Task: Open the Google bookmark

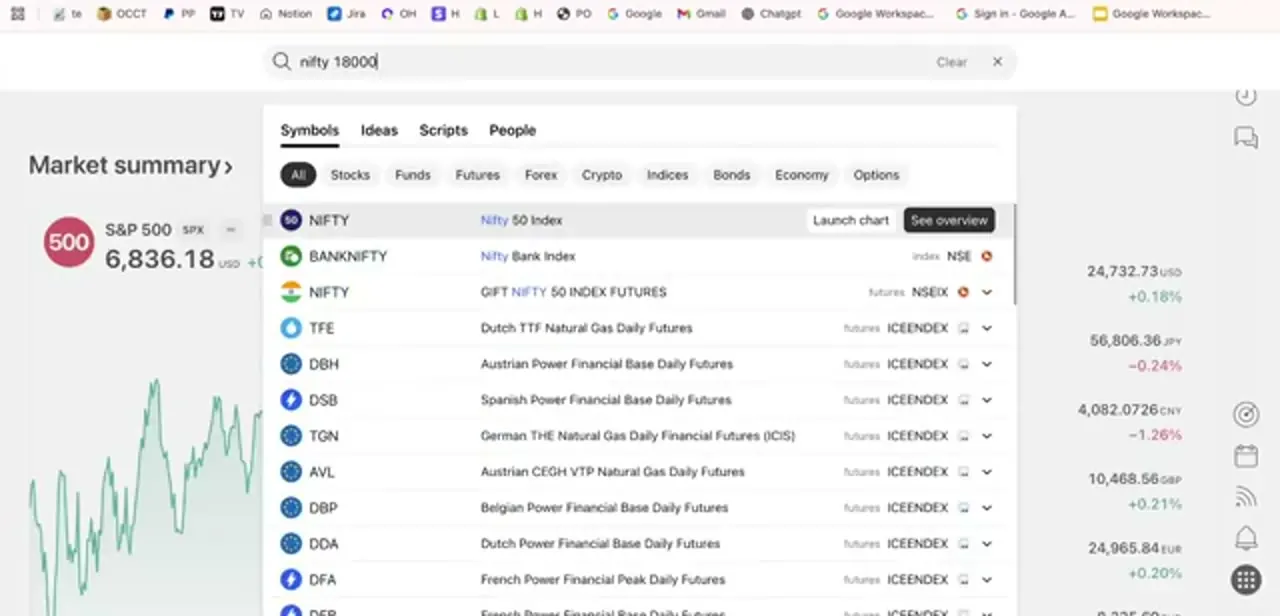Action: pos(634,14)
